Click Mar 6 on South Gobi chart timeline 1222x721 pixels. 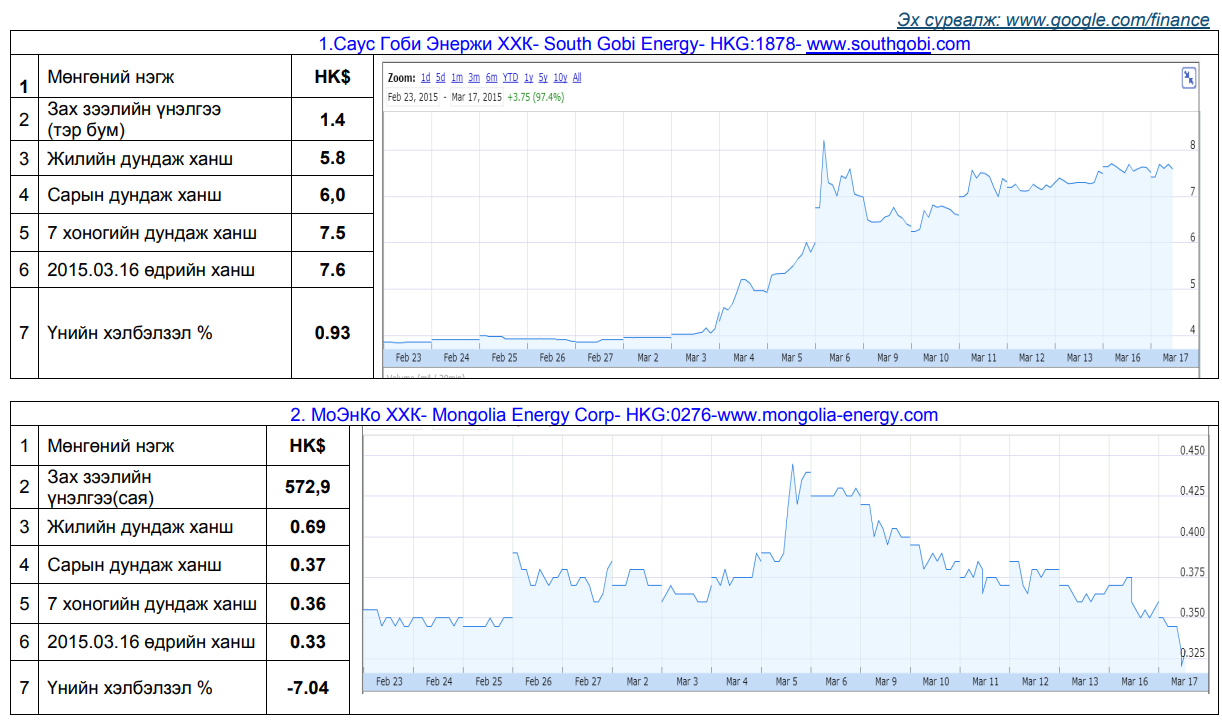839,357
